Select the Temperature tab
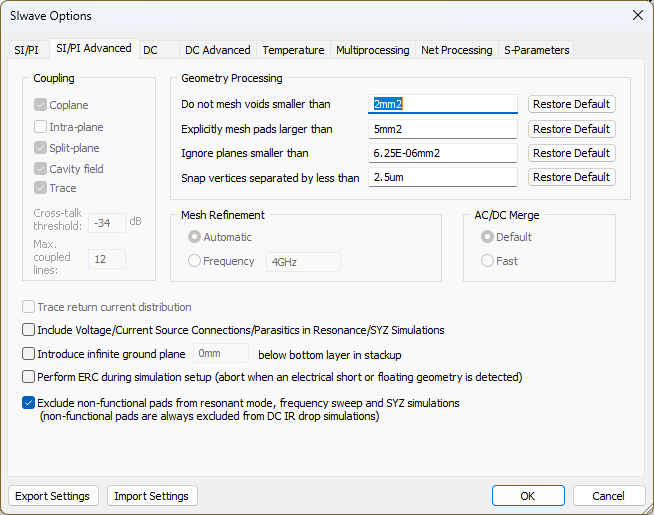 pos(293,50)
